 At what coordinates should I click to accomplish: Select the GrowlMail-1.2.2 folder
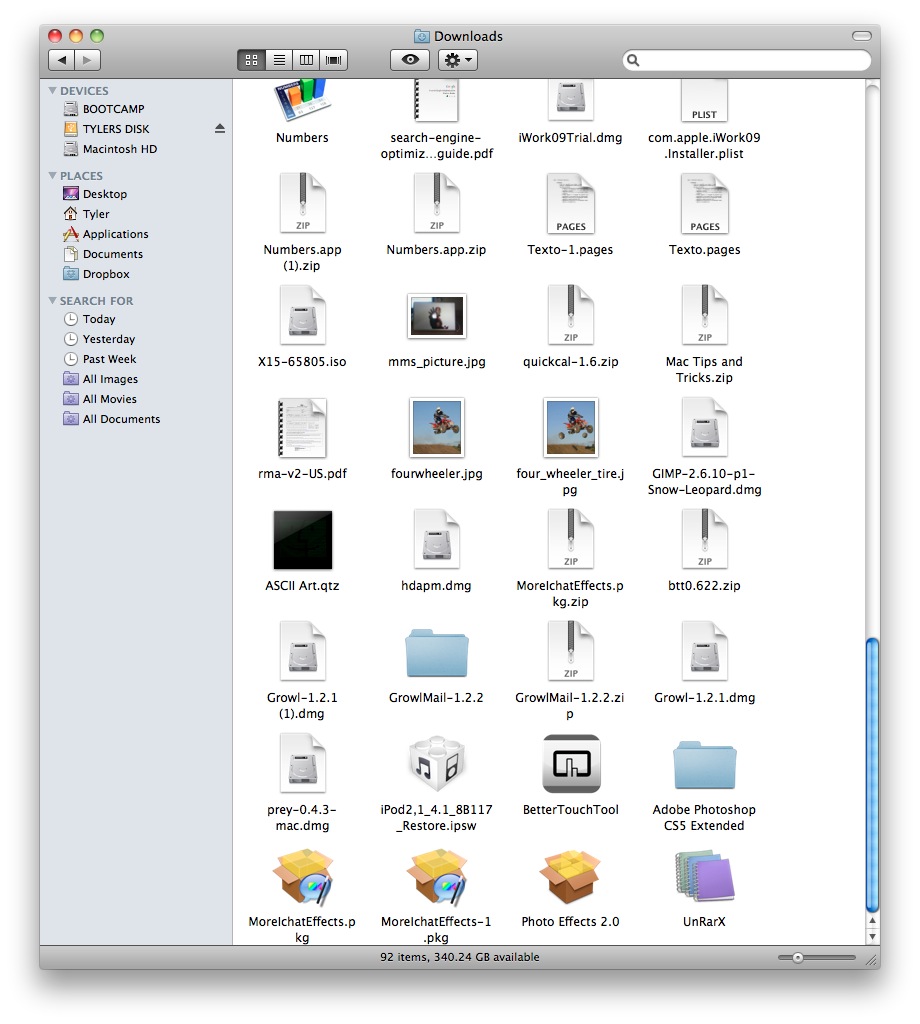pyautogui.click(x=437, y=652)
